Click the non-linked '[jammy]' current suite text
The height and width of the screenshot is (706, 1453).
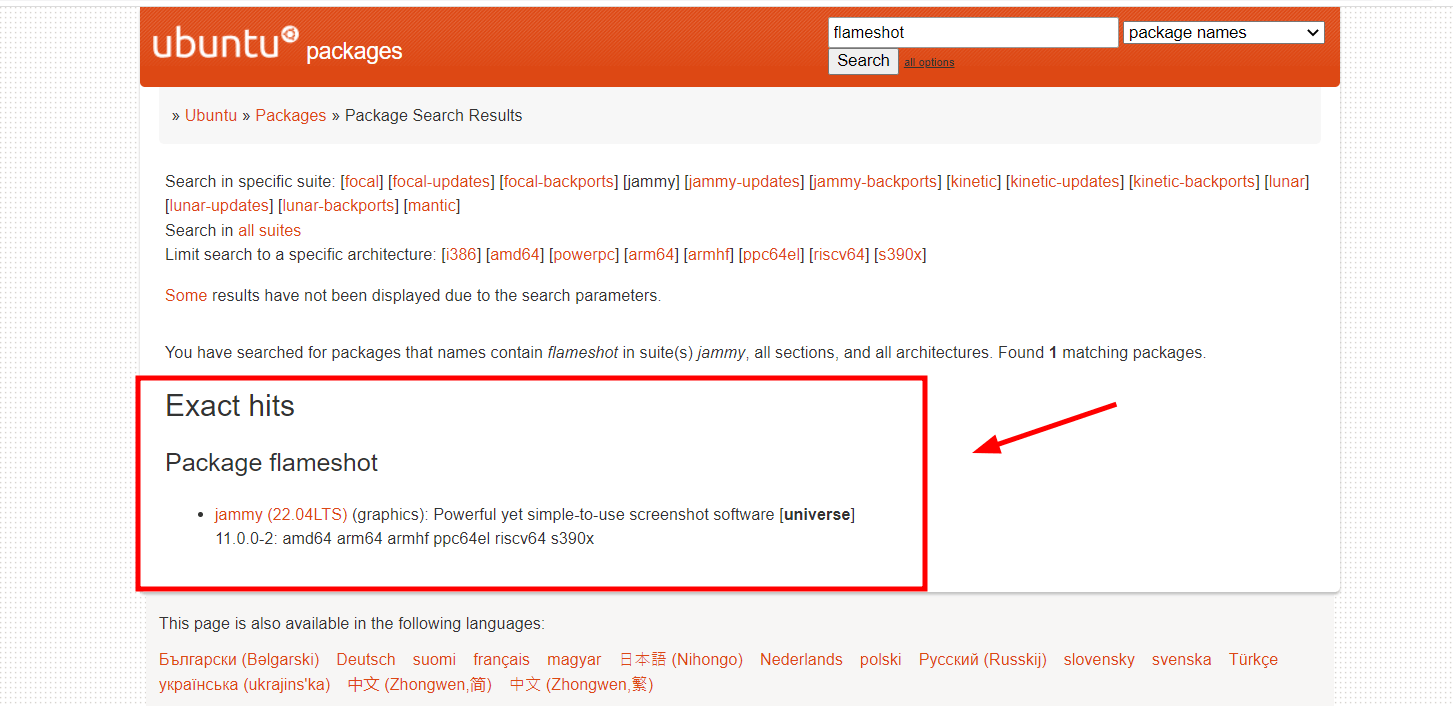click(x=651, y=181)
